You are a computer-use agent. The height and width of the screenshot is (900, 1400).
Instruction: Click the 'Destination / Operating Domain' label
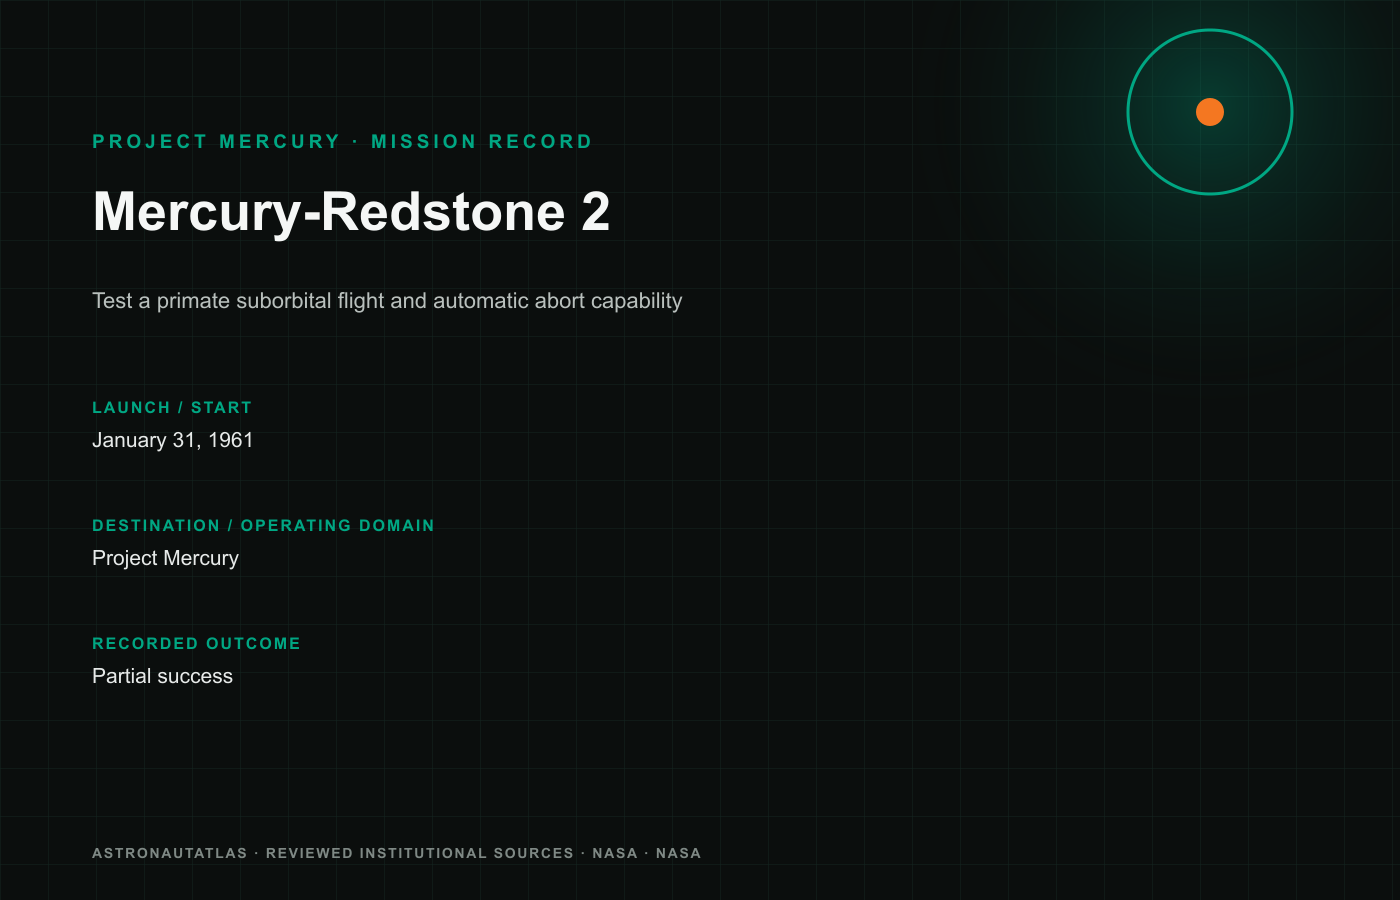[263, 526]
